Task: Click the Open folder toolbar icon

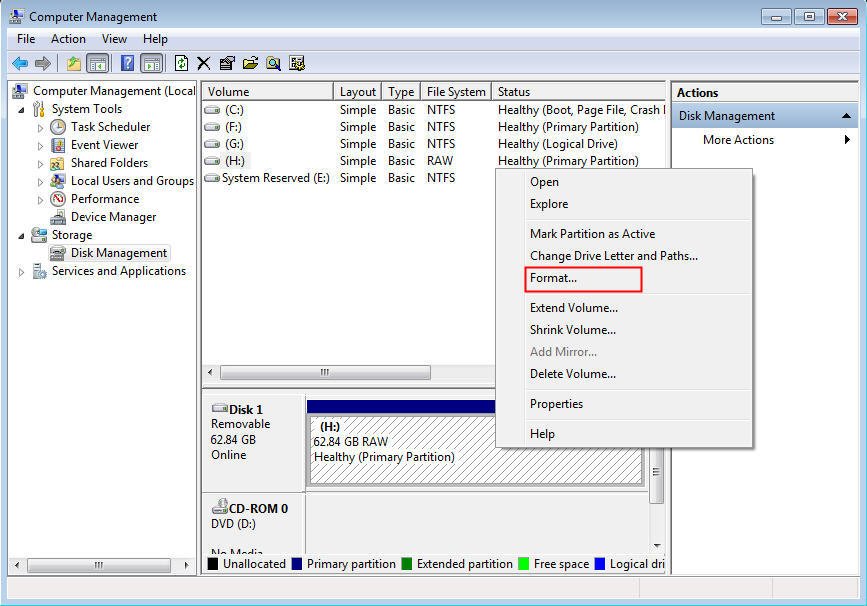Action: point(250,64)
